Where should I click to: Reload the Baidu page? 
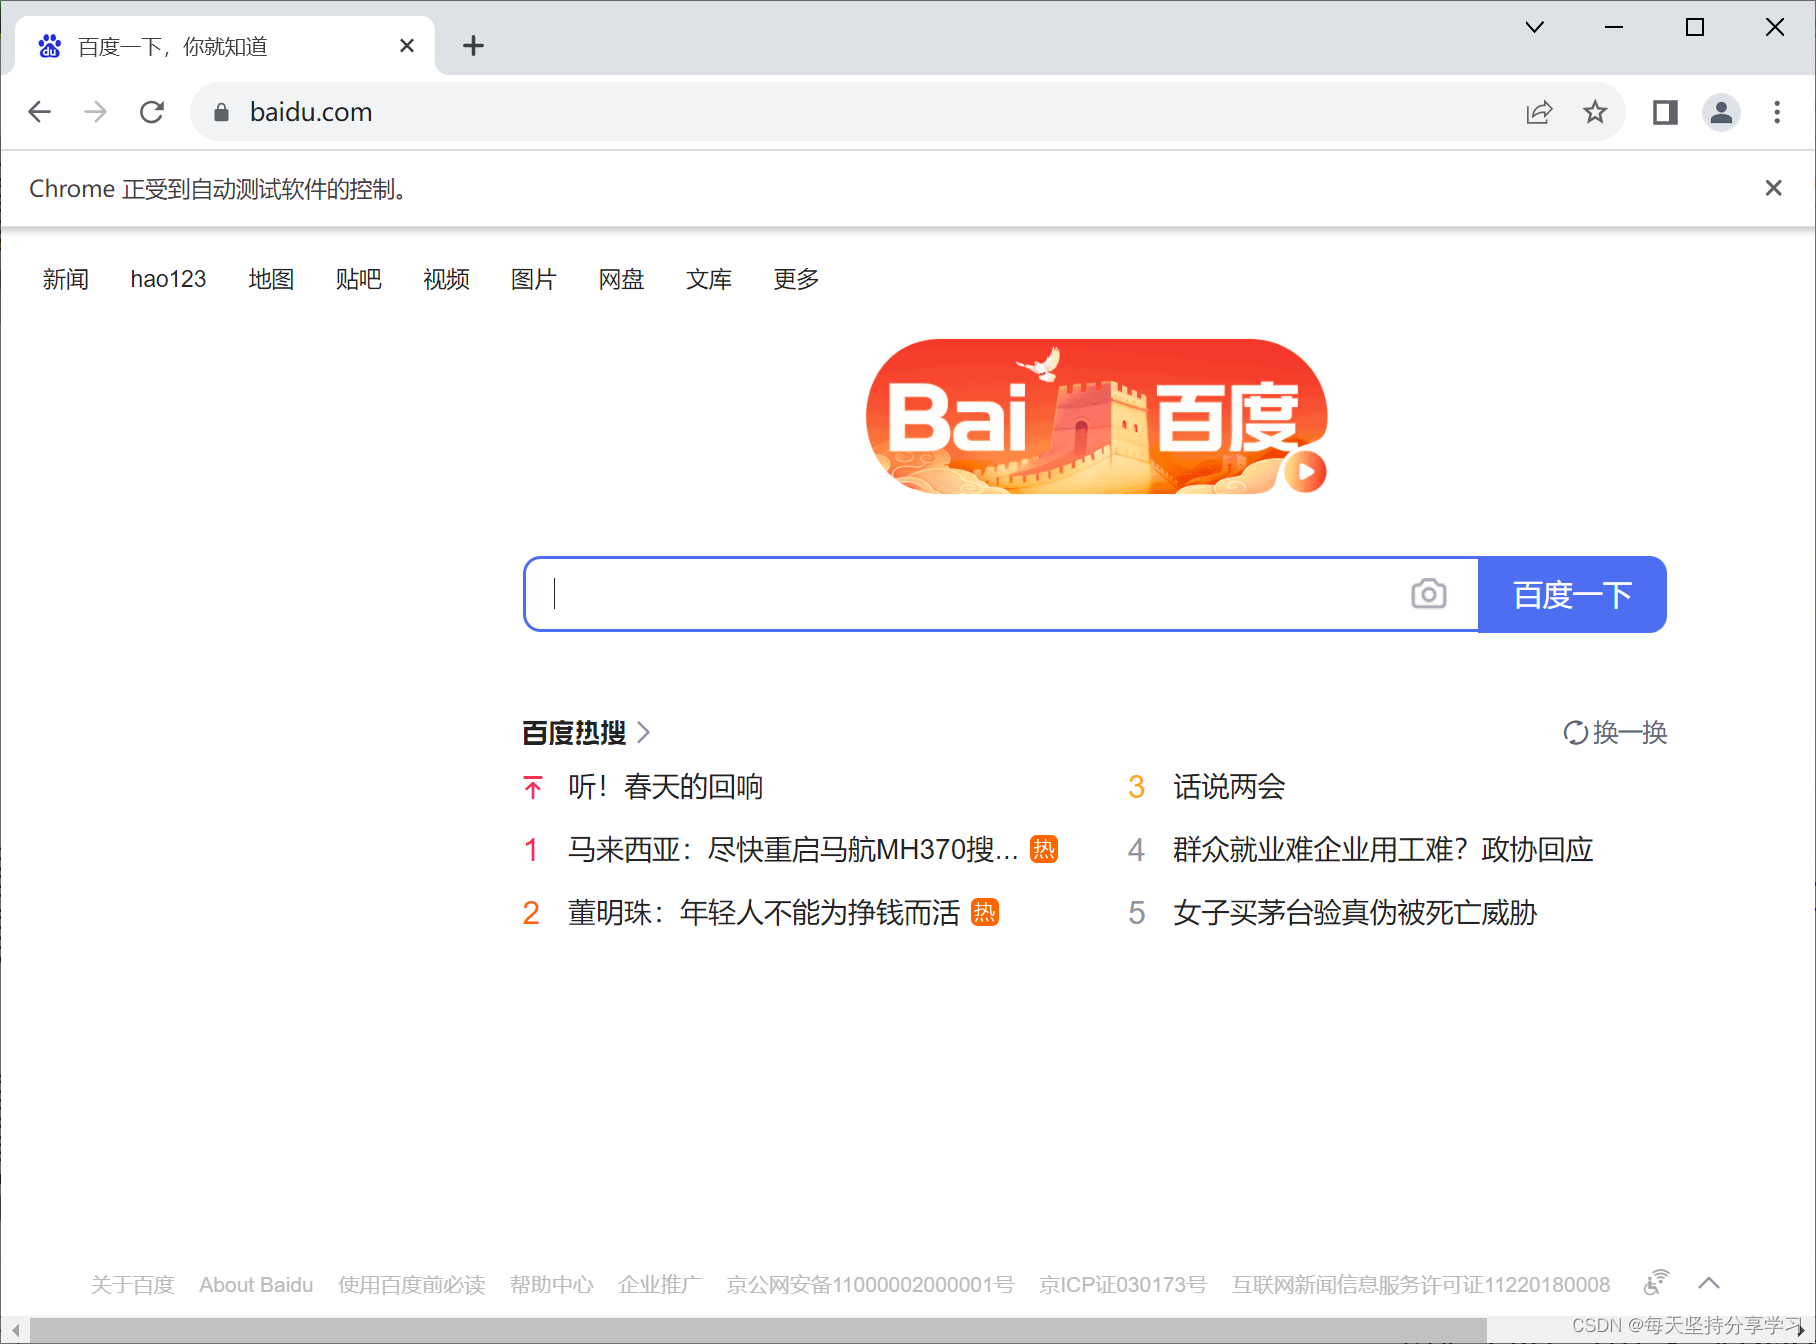tap(152, 112)
